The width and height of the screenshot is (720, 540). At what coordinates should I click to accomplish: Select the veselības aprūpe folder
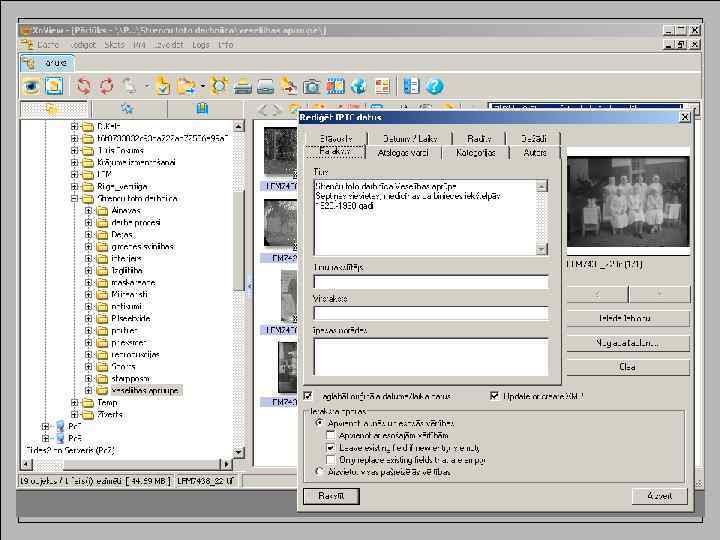tap(145, 391)
